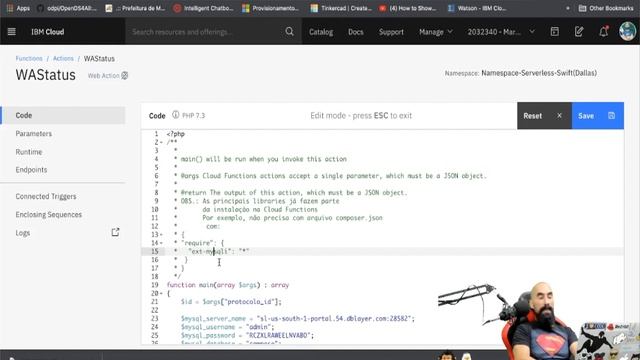The width and height of the screenshot is (640, 360).
Task: Open the notifications bell
Action: pos(603,31)
